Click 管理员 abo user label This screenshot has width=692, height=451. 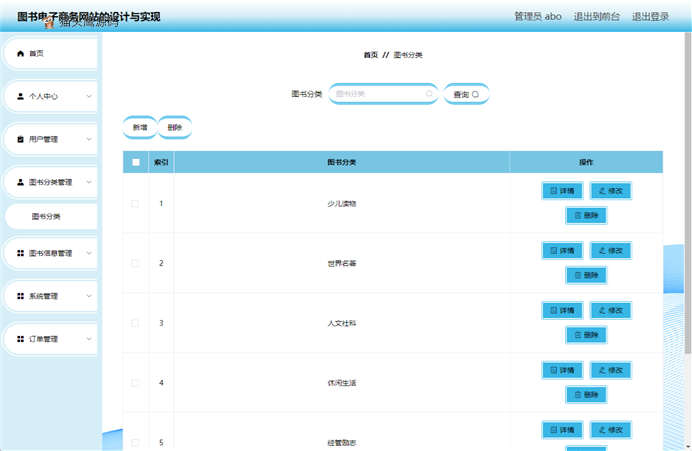[538, 16]
